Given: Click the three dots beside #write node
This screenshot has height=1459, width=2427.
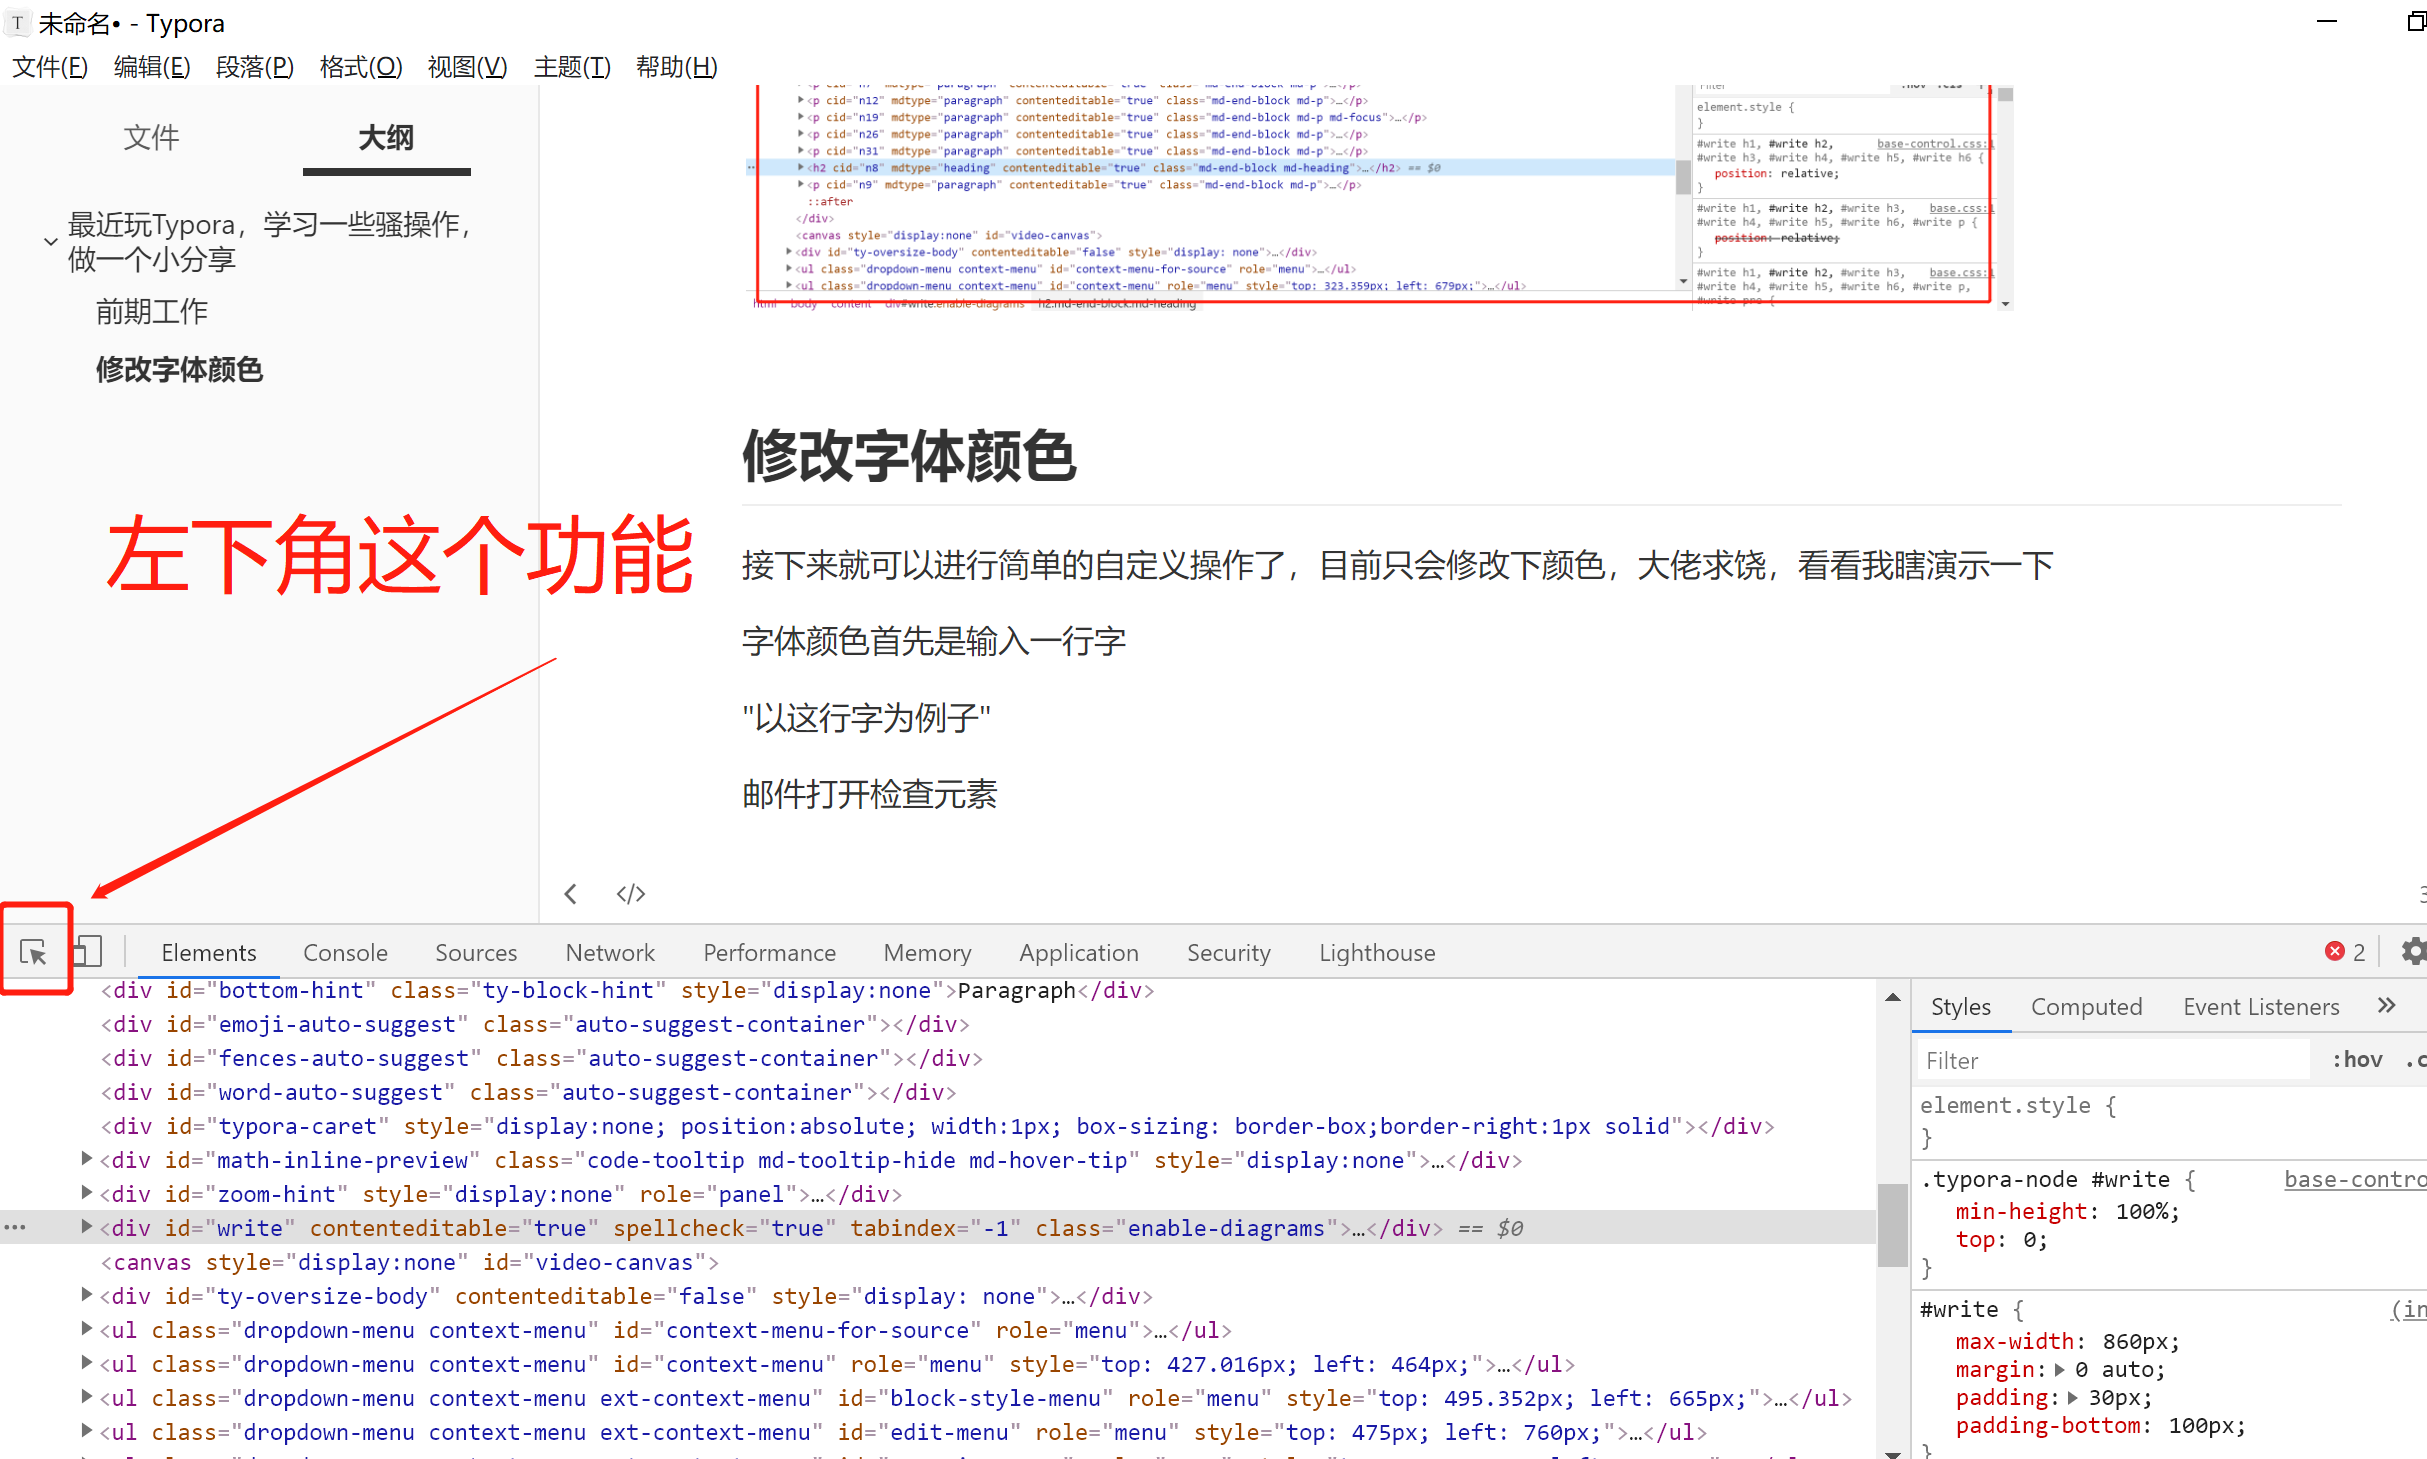Looking at the screenshot, I should pyautogui.click(x=15, y=1227).
